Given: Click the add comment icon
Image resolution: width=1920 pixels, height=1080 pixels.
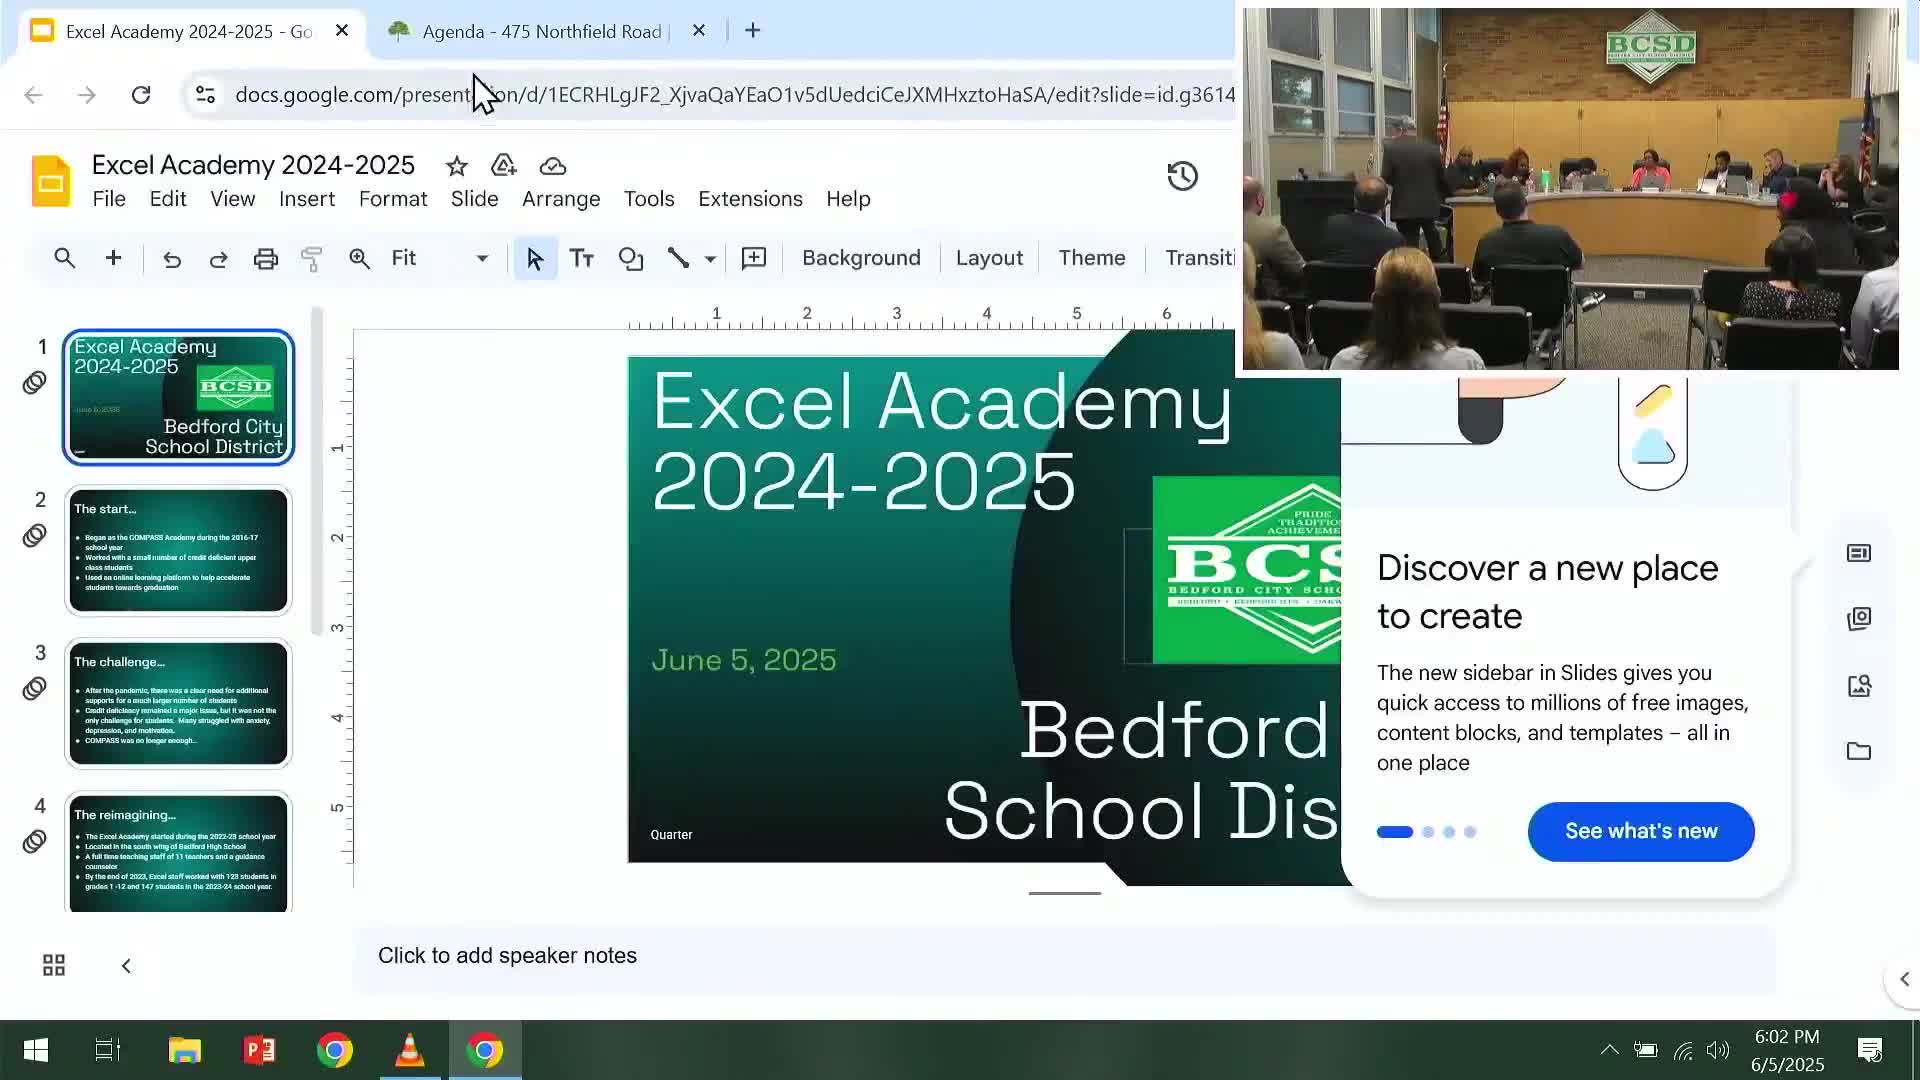Looking at the screenshot, I should click(753, 259).
